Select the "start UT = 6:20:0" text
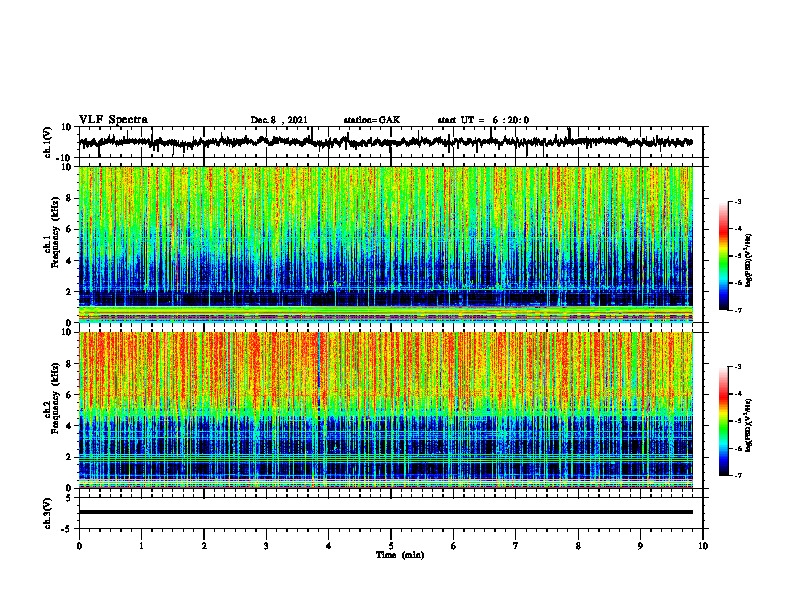The width and height of the screenshot is (792, 612). [483, 120]
